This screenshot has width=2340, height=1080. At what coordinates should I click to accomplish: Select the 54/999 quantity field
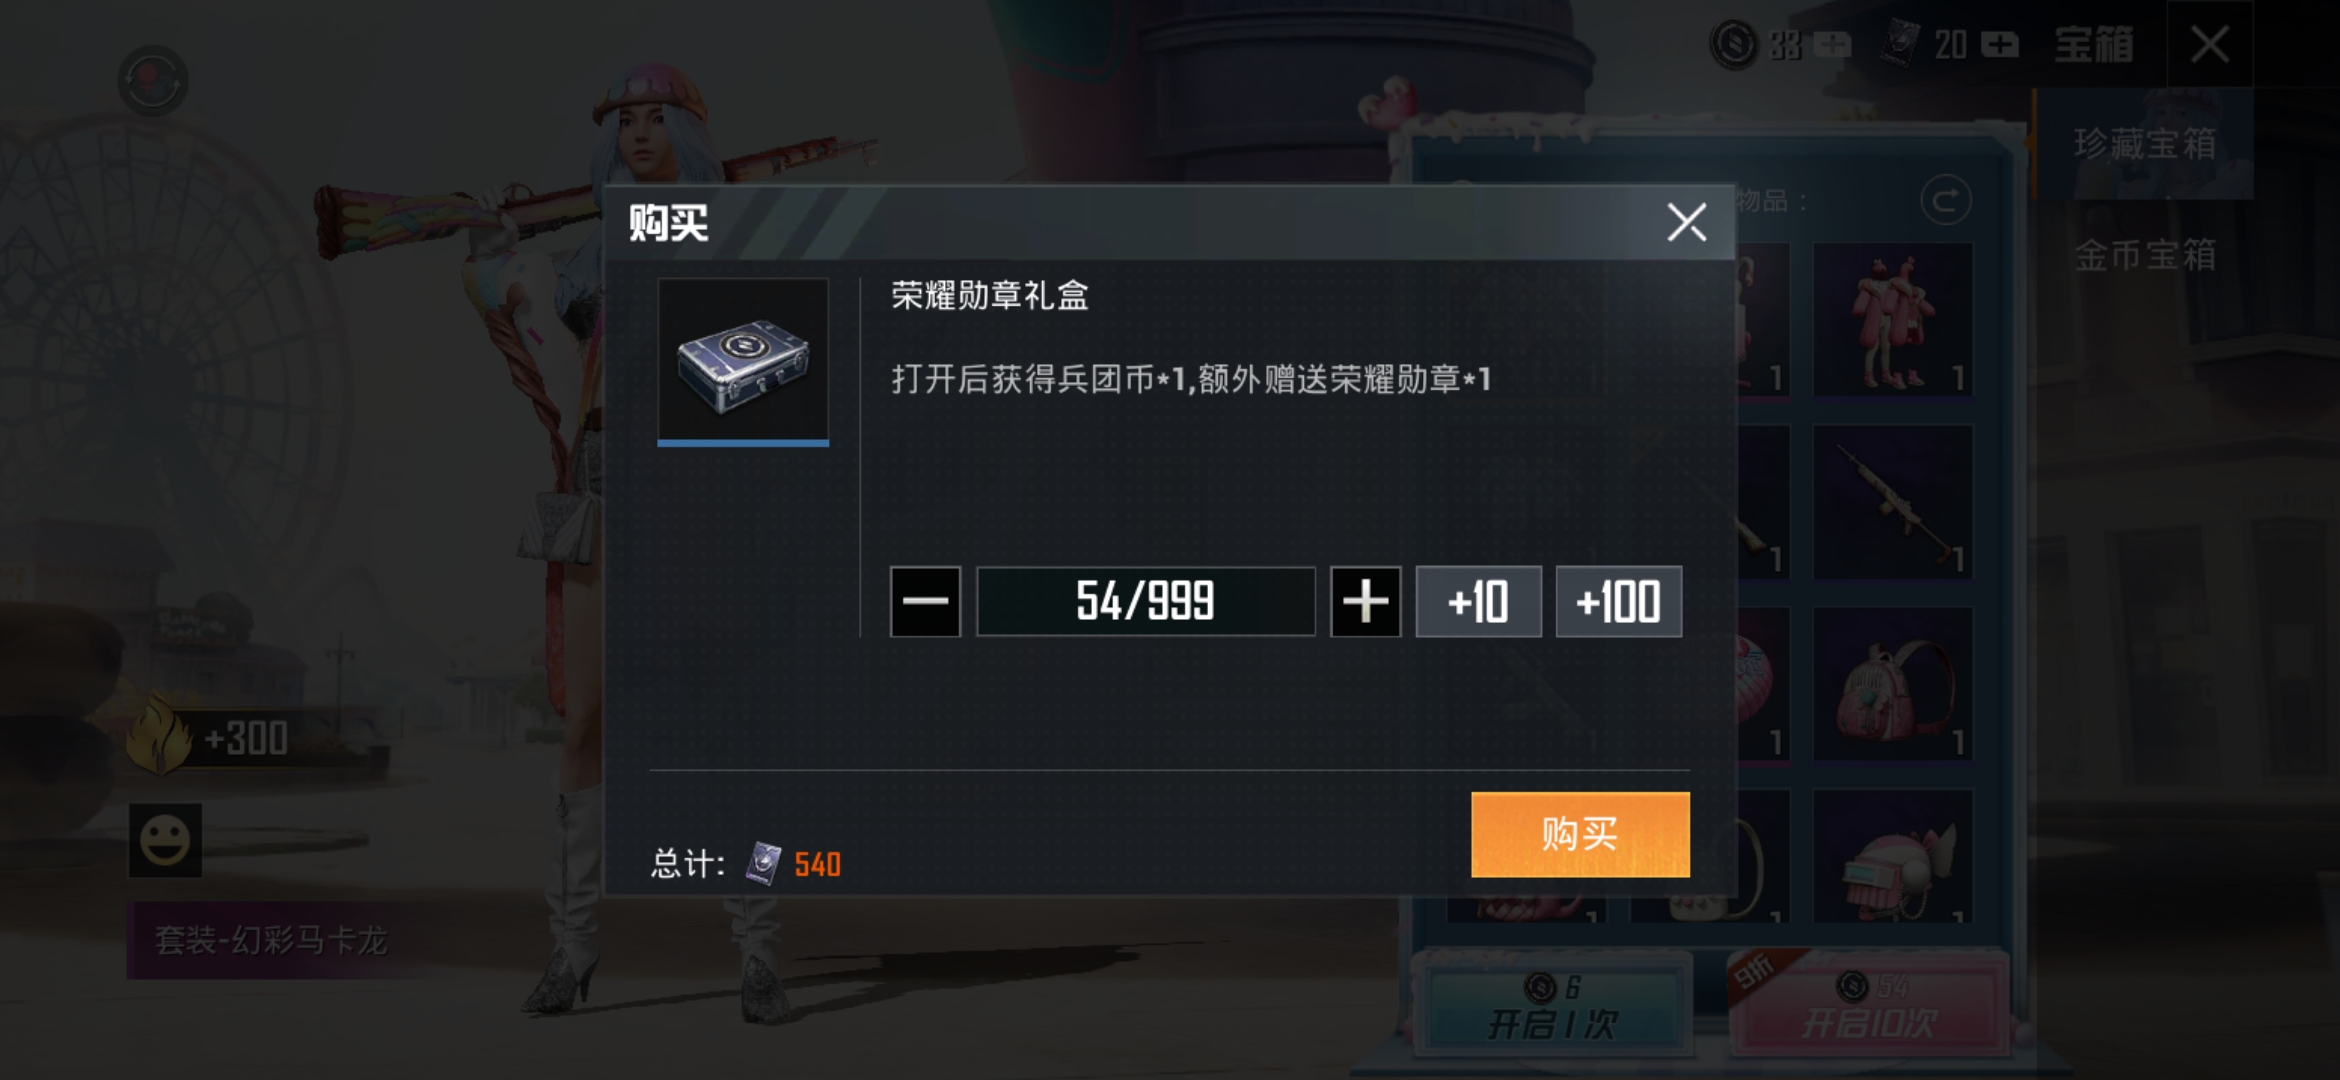click(1145, 601)
